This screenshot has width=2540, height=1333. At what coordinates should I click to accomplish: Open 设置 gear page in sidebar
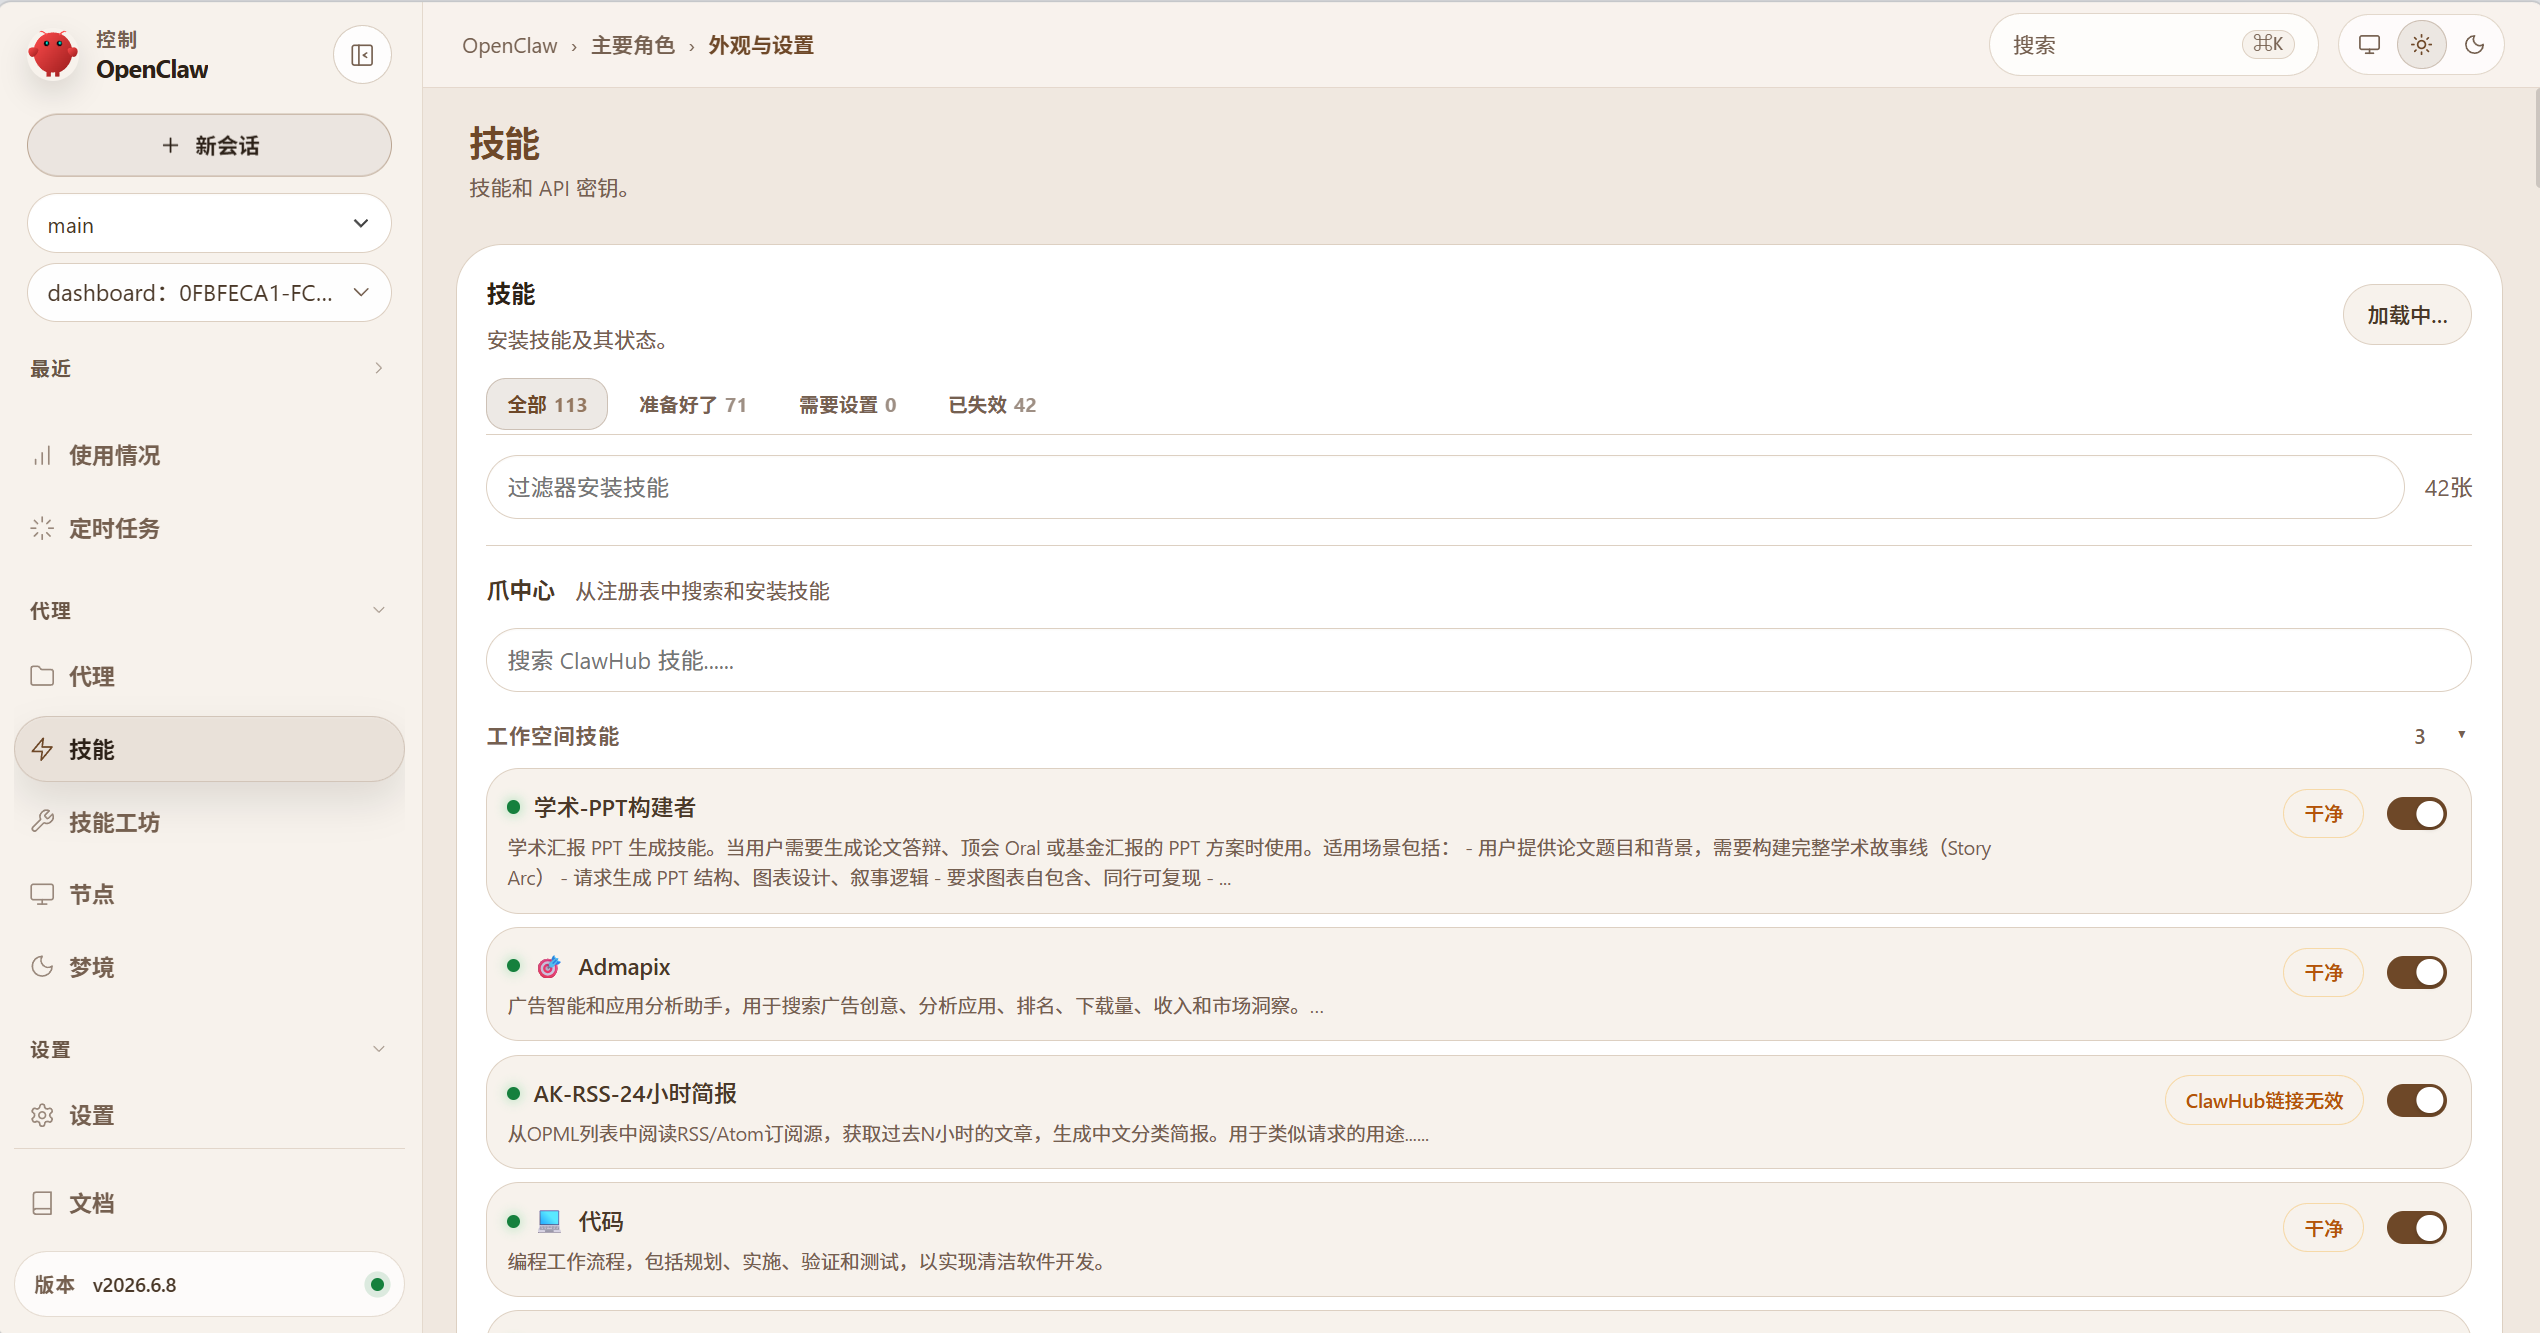pos(209,1116)
